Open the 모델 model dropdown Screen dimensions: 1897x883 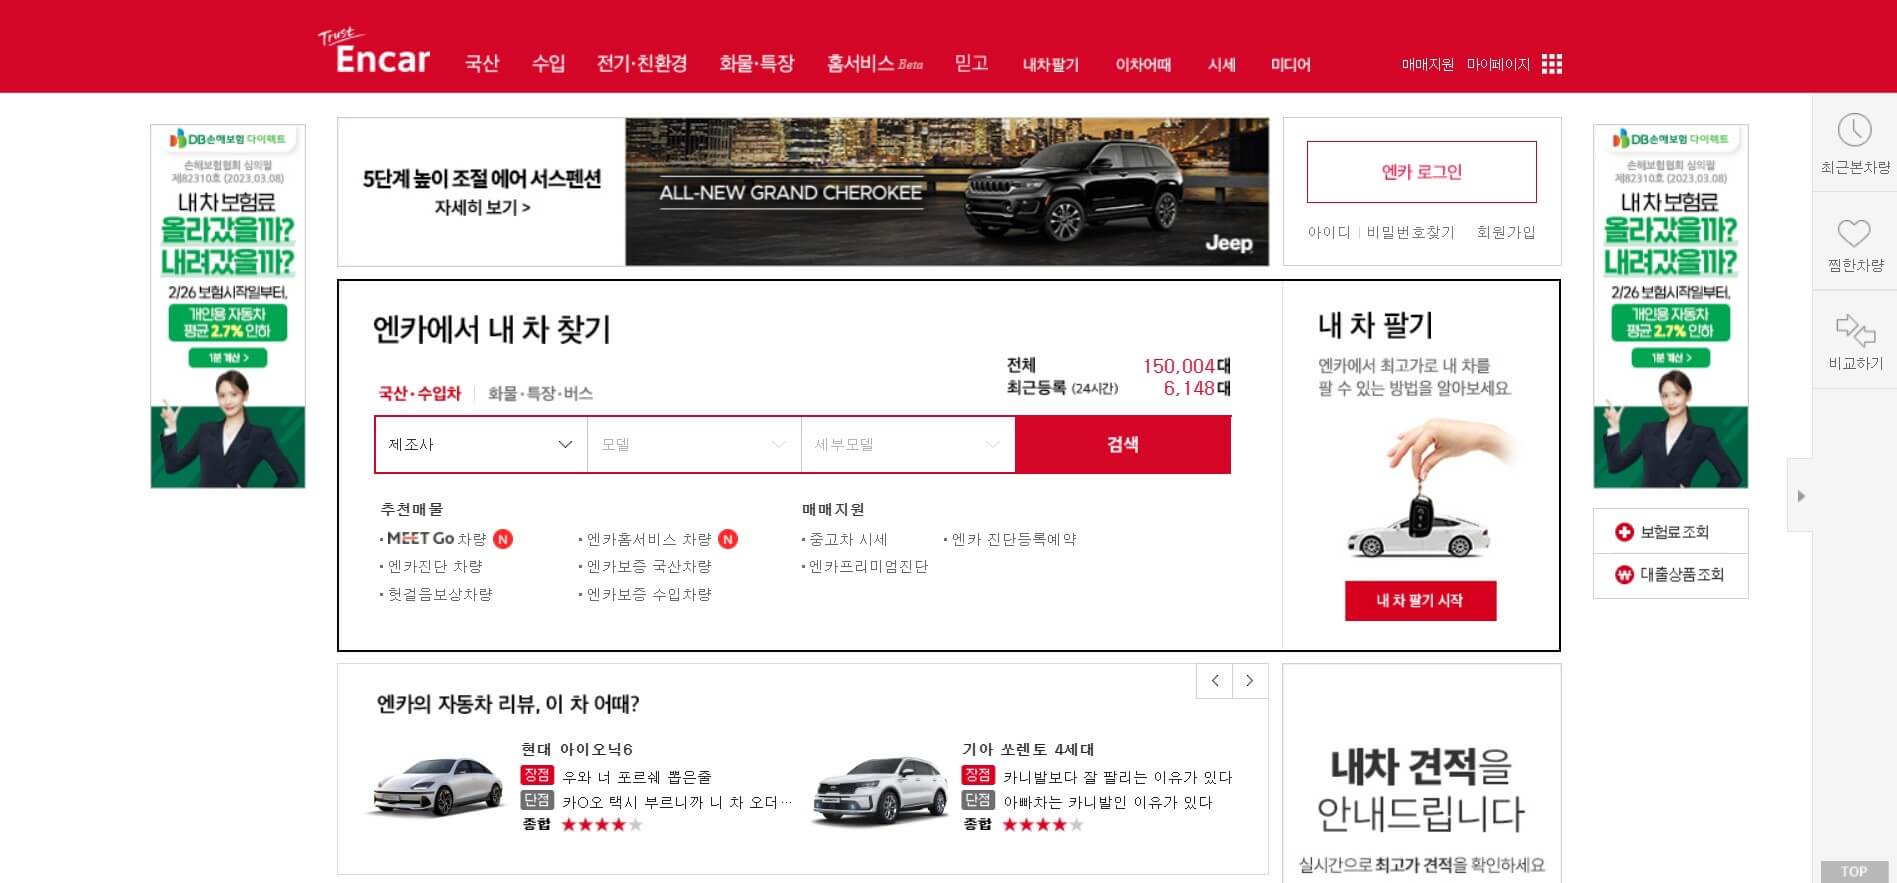click(x=694, y=444)
